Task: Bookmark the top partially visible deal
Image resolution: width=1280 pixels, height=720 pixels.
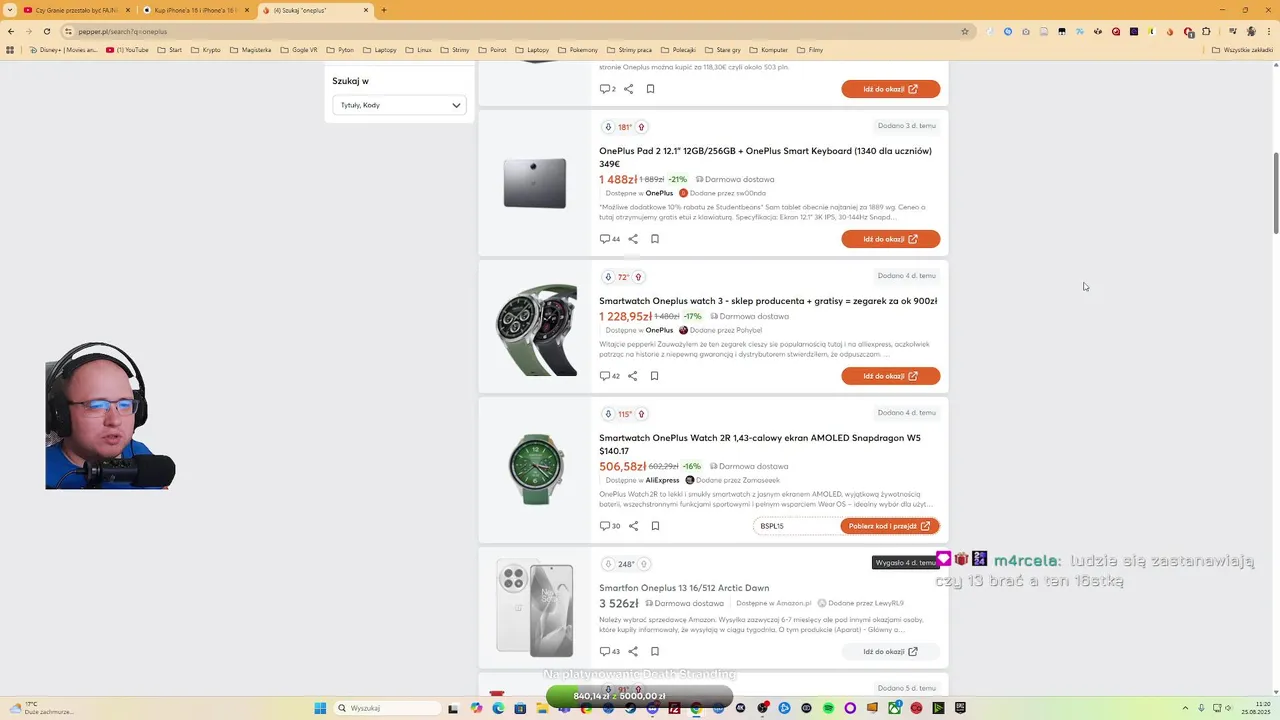Action: (650, 89)
